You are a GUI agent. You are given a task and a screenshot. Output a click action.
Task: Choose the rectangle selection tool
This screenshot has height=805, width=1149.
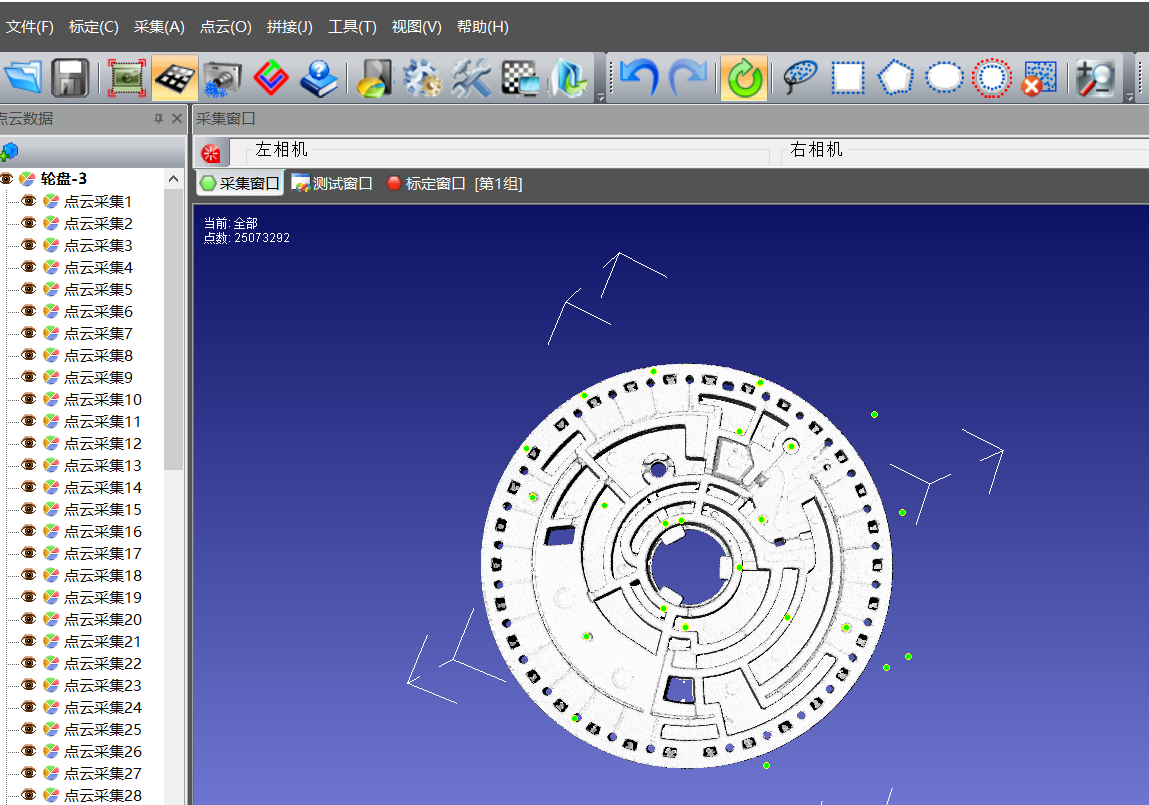848,78
